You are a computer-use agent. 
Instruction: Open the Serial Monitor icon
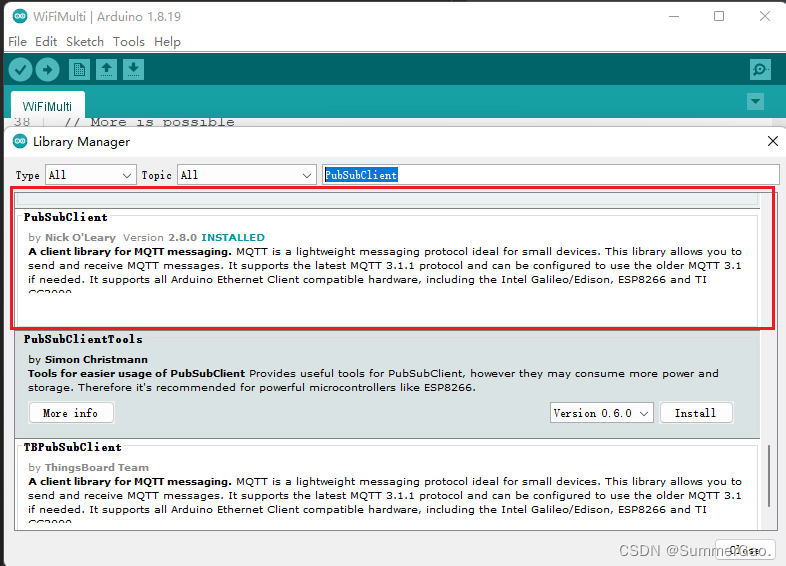(760, 70)
